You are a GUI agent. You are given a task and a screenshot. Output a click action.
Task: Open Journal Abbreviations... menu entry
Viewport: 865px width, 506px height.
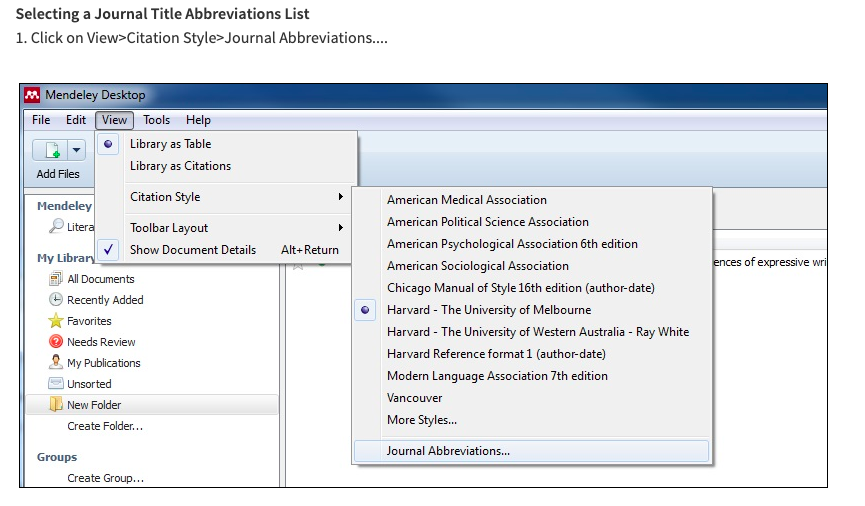tap(531, 451)
